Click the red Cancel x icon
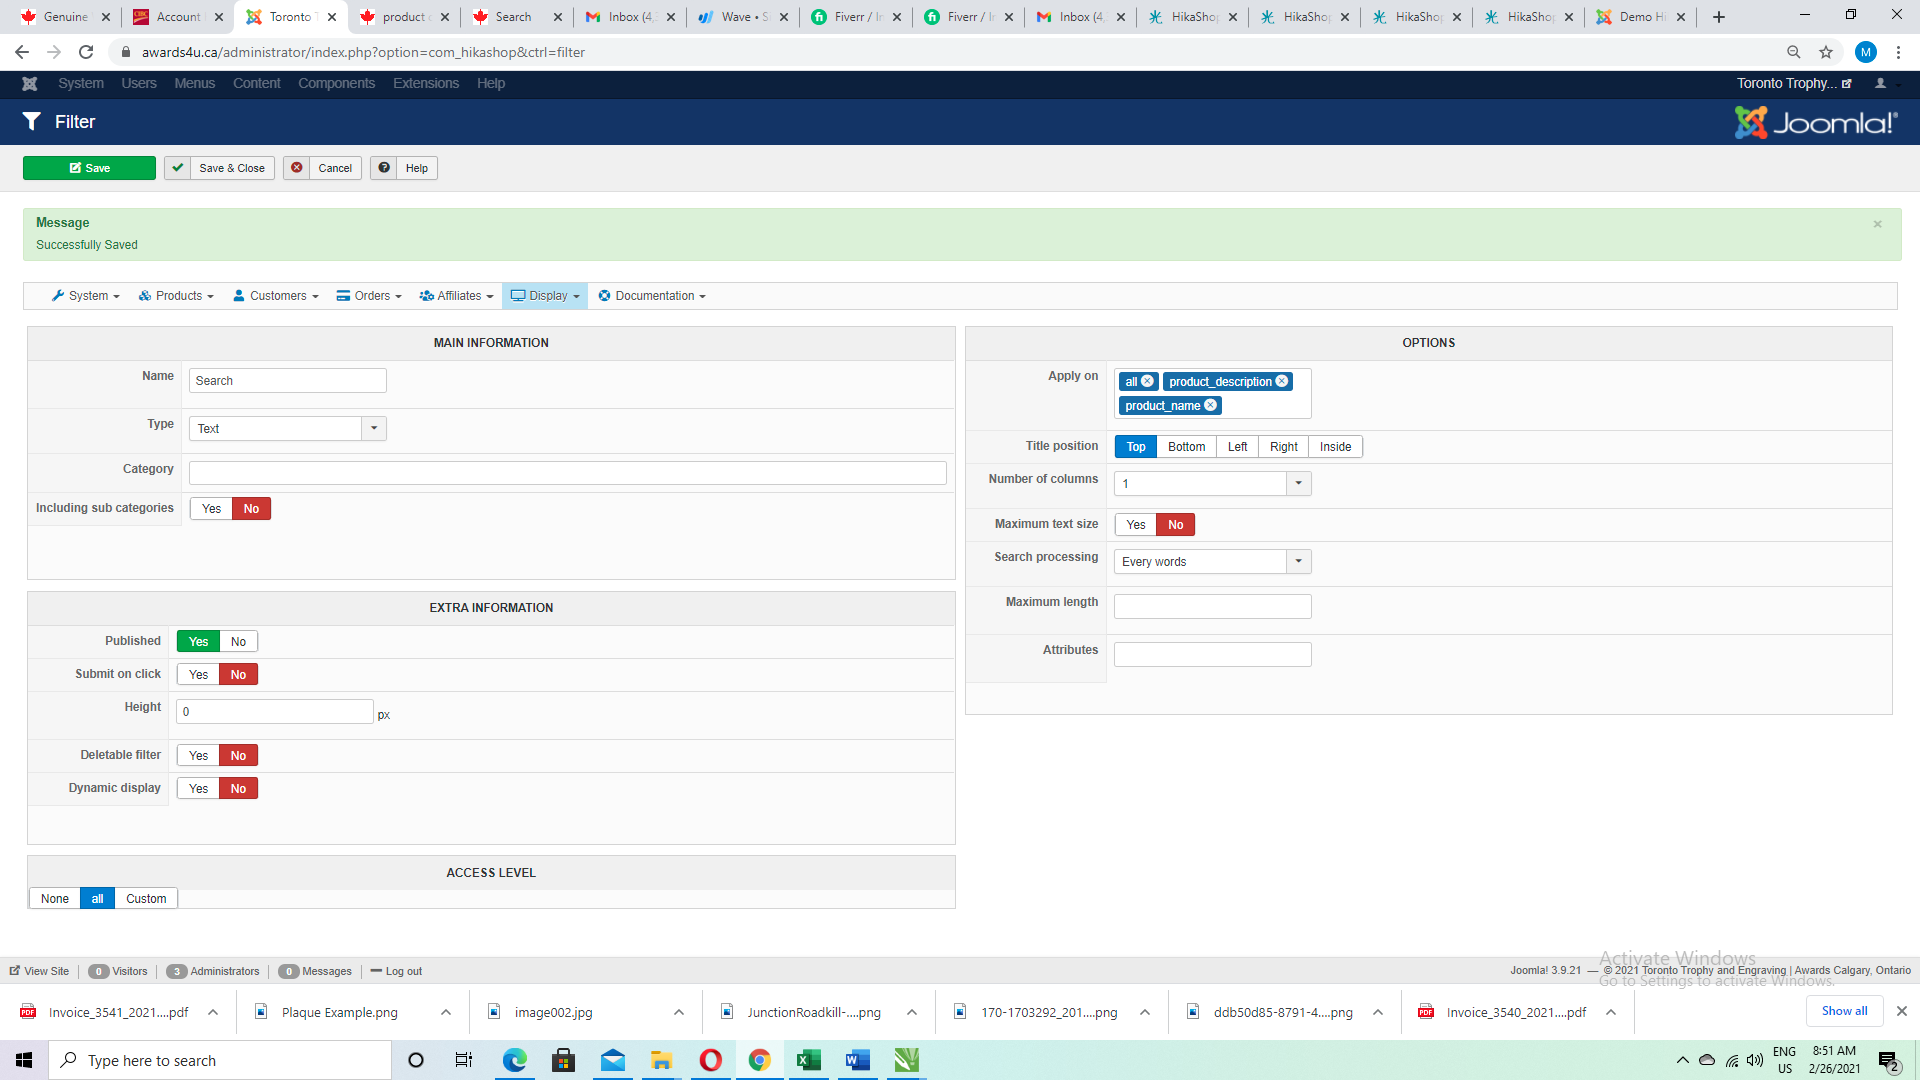This screenshot has height=1080, width=1920. [297, 168]
